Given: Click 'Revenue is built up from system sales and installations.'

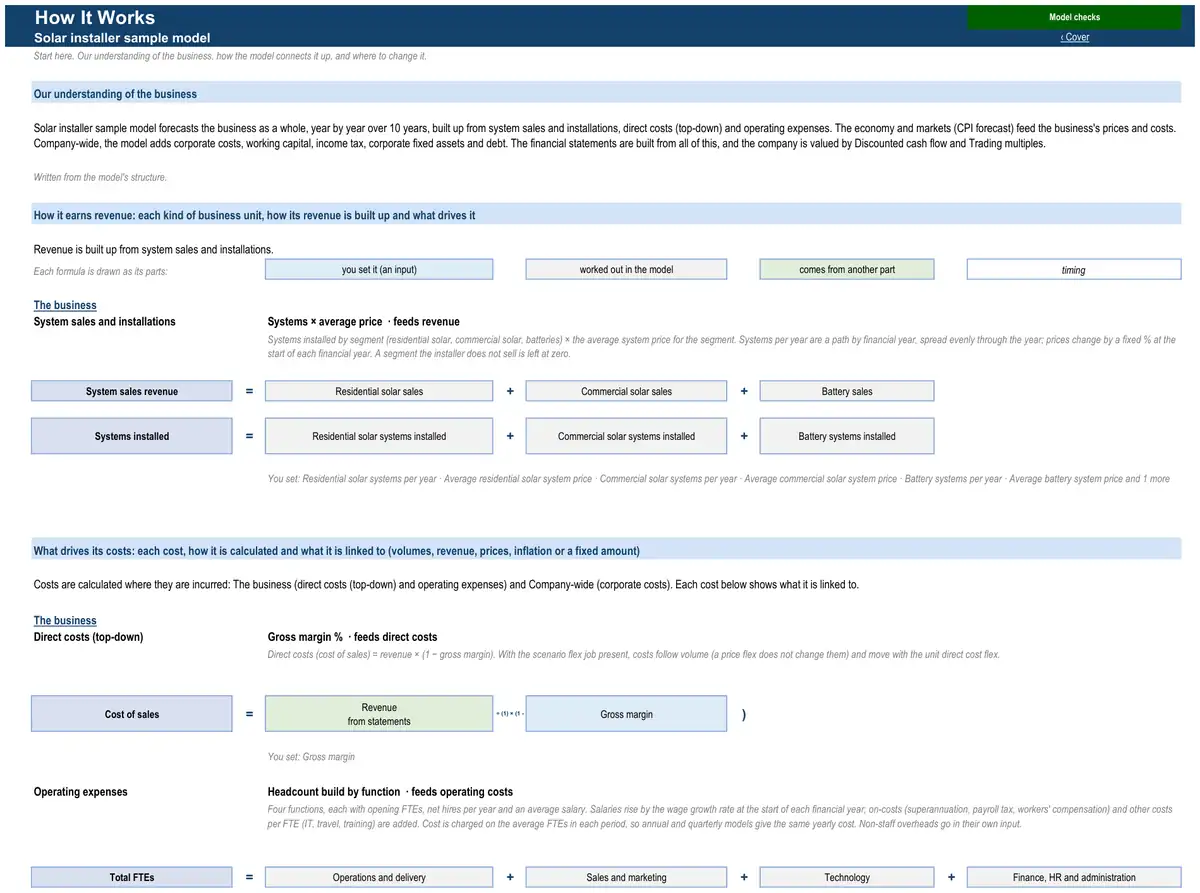Looking at the screenshot, I should [154, 250].
